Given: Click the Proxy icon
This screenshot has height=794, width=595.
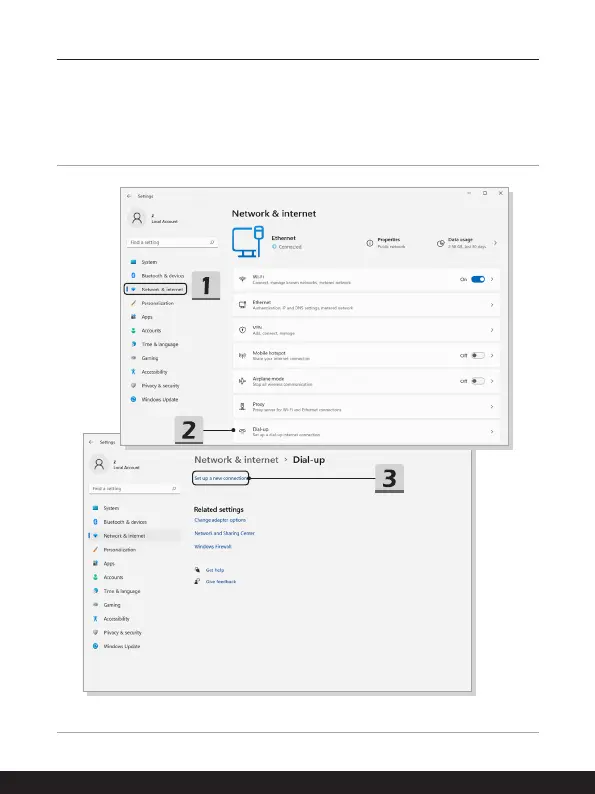Looking at the screenshot, I should [242, 406].
